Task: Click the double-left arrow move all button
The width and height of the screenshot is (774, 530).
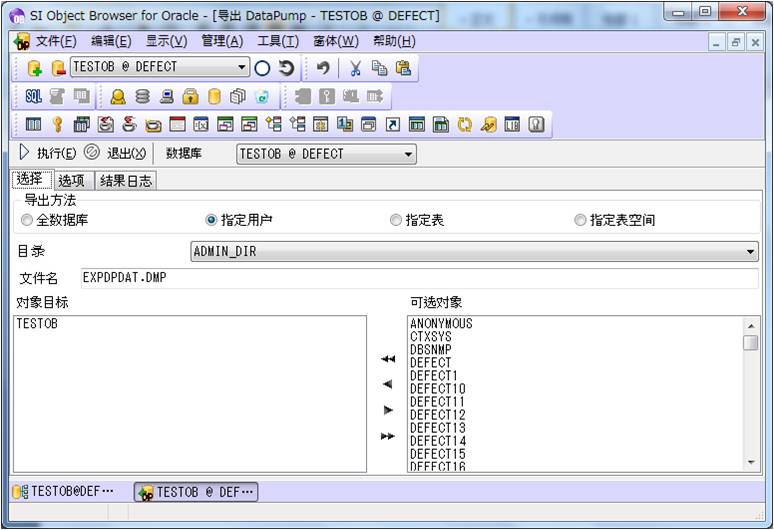Action: tap(388, 359)
